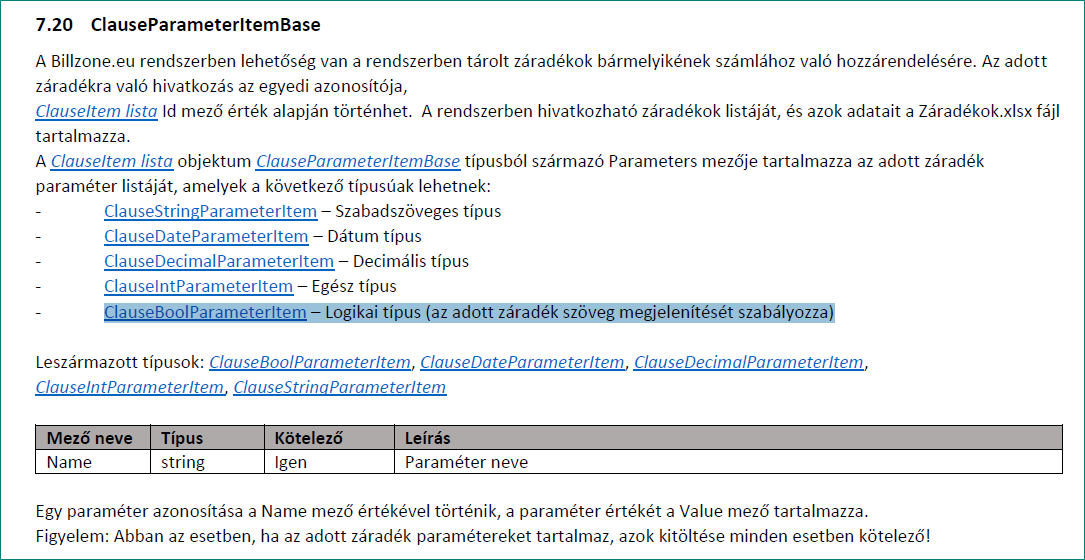Viewport: 1085px width, 560px height.
Task: Follow the ClauseParameterItemBase link before "típusból"
Action: [x=358, y=162]
